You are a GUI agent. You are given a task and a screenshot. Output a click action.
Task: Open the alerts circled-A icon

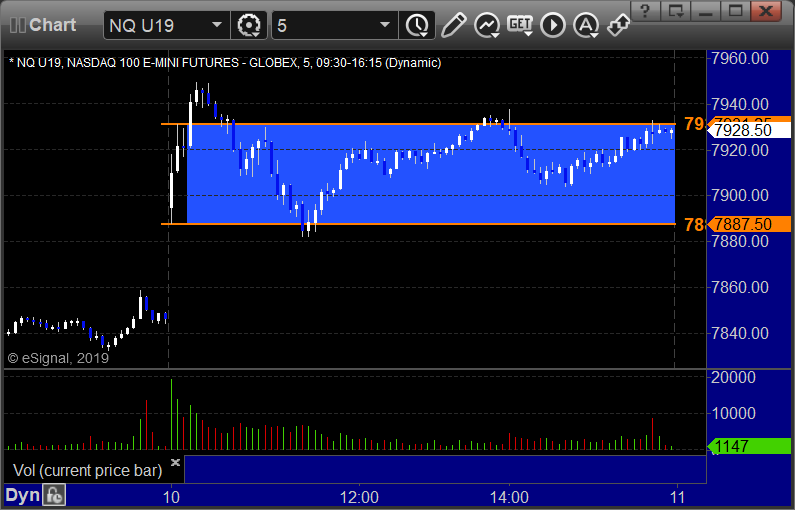(x=586, y=25)
